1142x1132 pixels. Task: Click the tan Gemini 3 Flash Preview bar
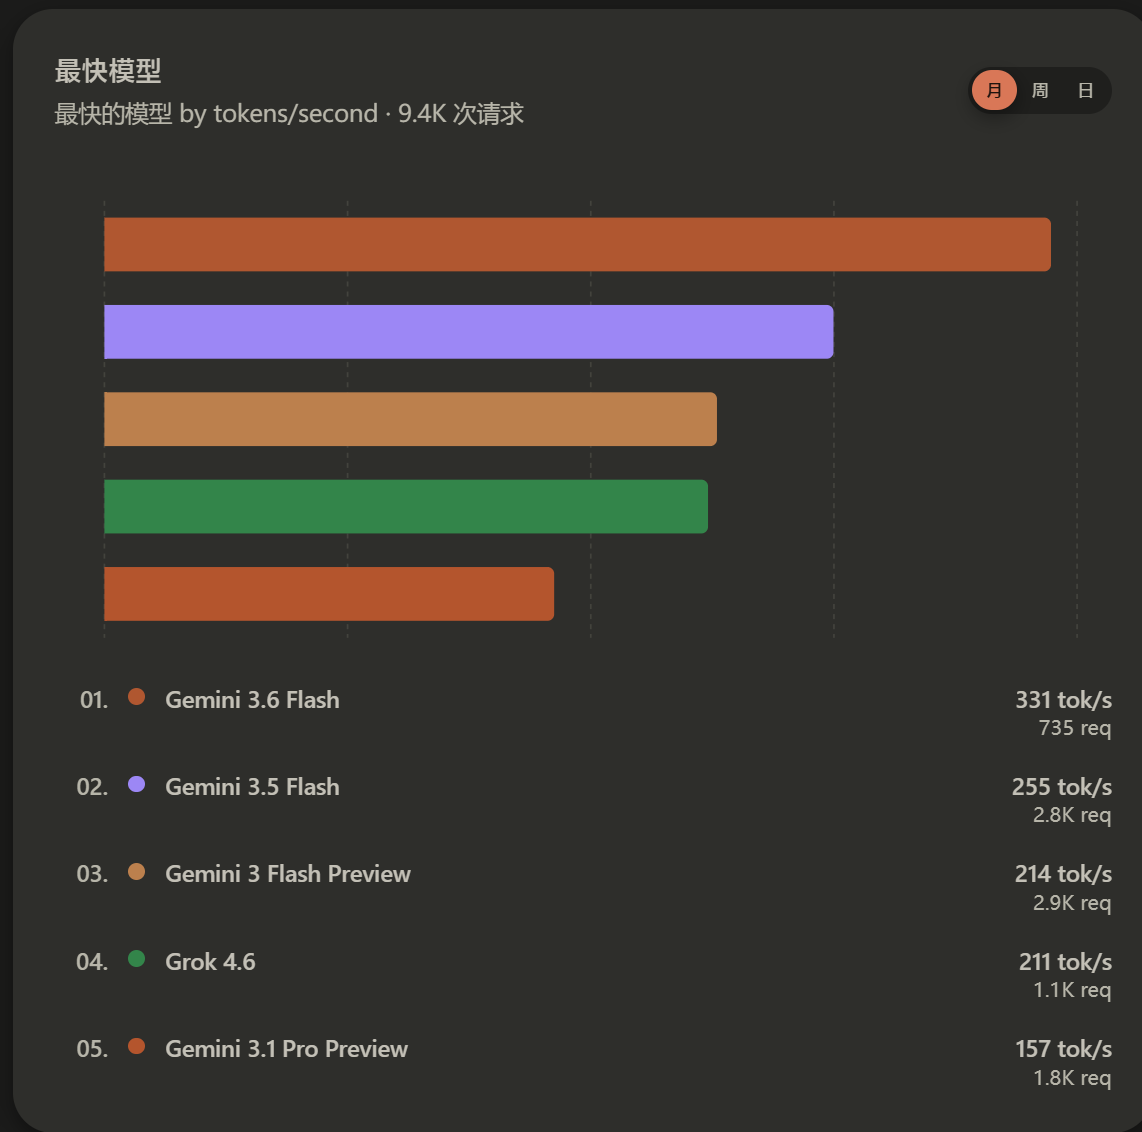(410, 419)
